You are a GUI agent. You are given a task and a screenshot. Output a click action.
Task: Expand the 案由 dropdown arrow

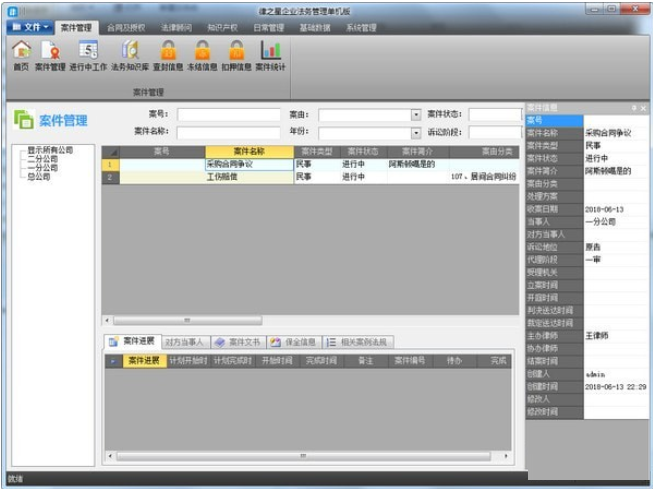point(416,115)
